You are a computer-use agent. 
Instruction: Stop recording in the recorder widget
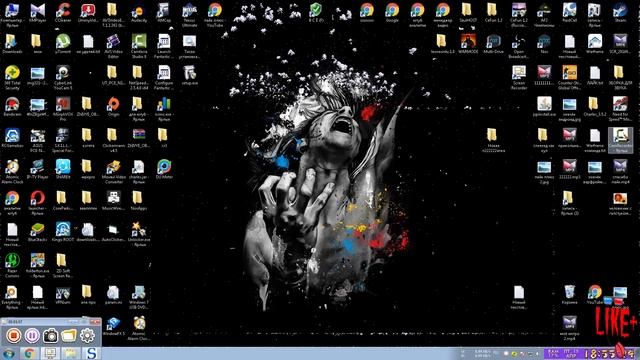13,336
